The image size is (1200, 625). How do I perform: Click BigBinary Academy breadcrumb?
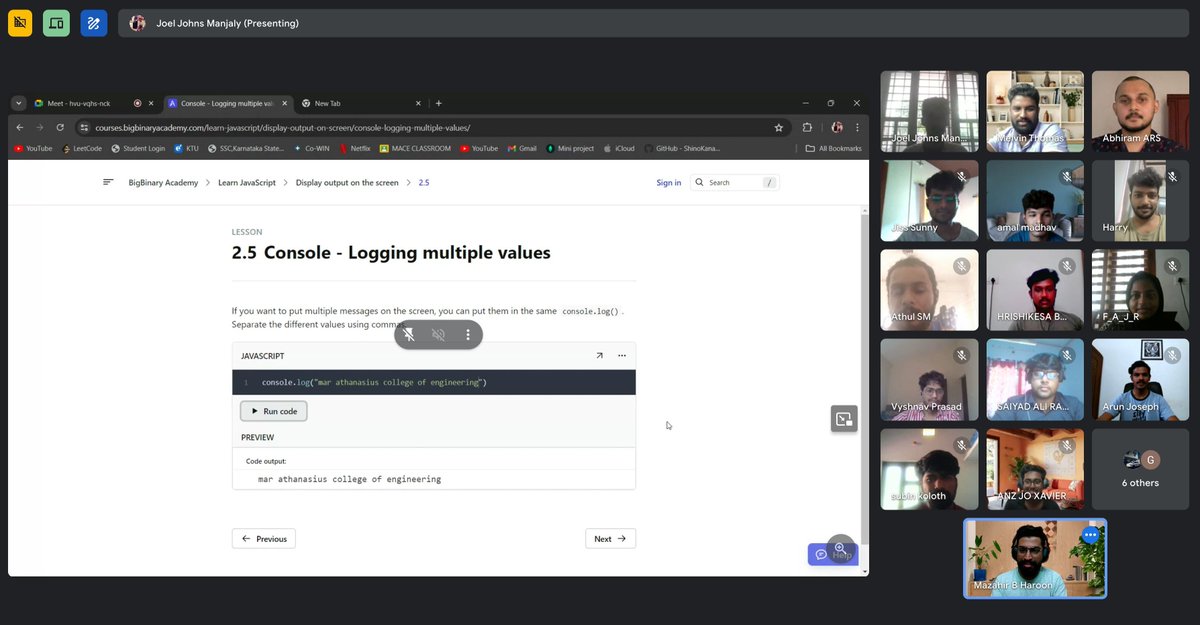coord(163,182)
